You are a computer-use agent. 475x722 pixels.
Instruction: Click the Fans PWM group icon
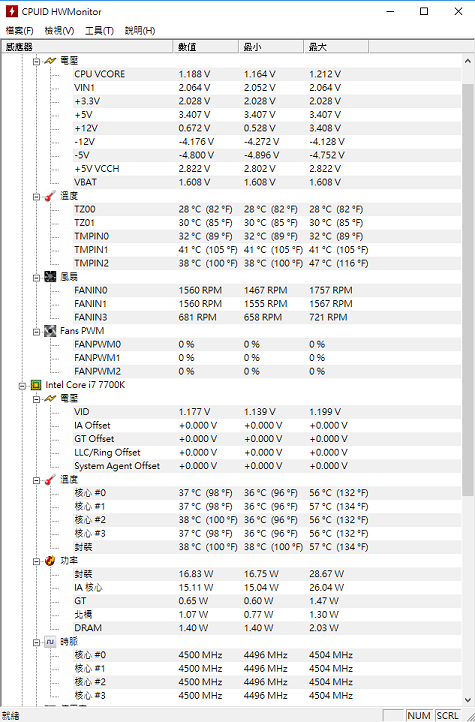[x=50, y=331]
